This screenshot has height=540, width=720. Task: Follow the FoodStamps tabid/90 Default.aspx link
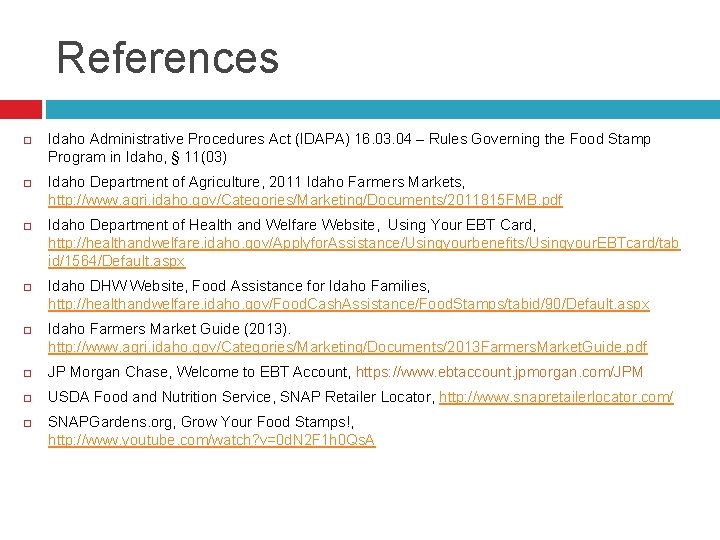point(349,304)
